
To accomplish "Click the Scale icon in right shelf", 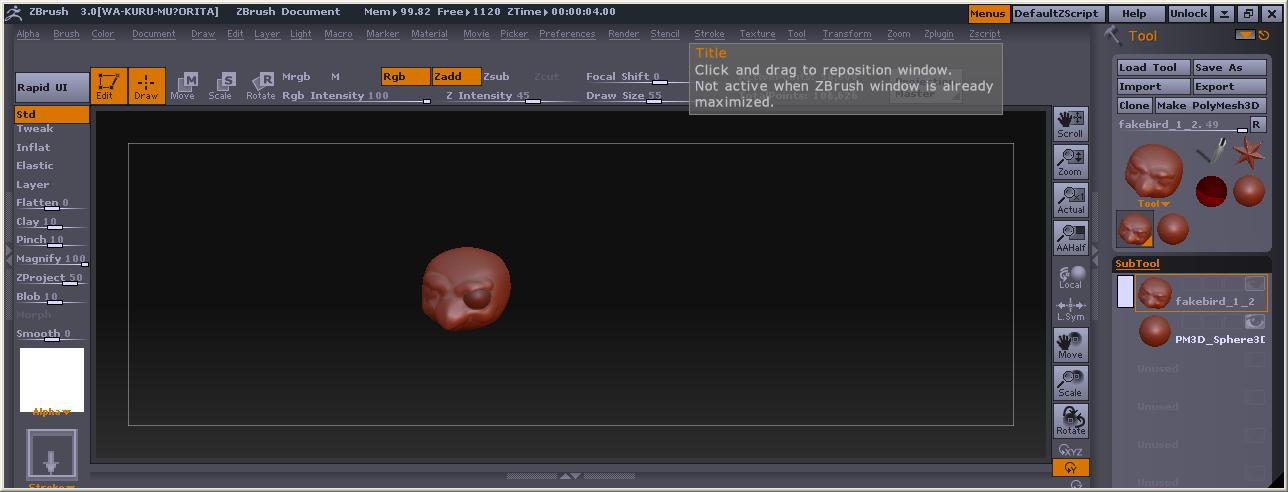I will tap(1070, 383).
